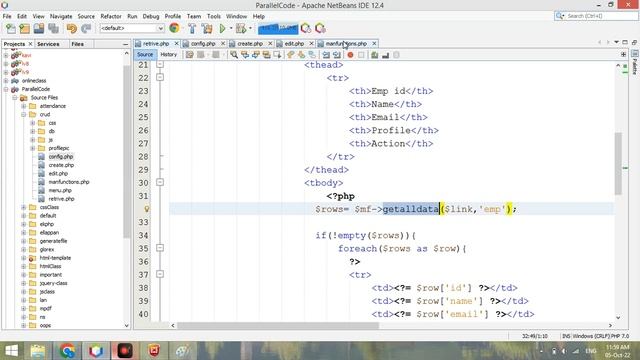Expand the profilepic folder node
640x360 pixels.
click(x=33, y=148)
